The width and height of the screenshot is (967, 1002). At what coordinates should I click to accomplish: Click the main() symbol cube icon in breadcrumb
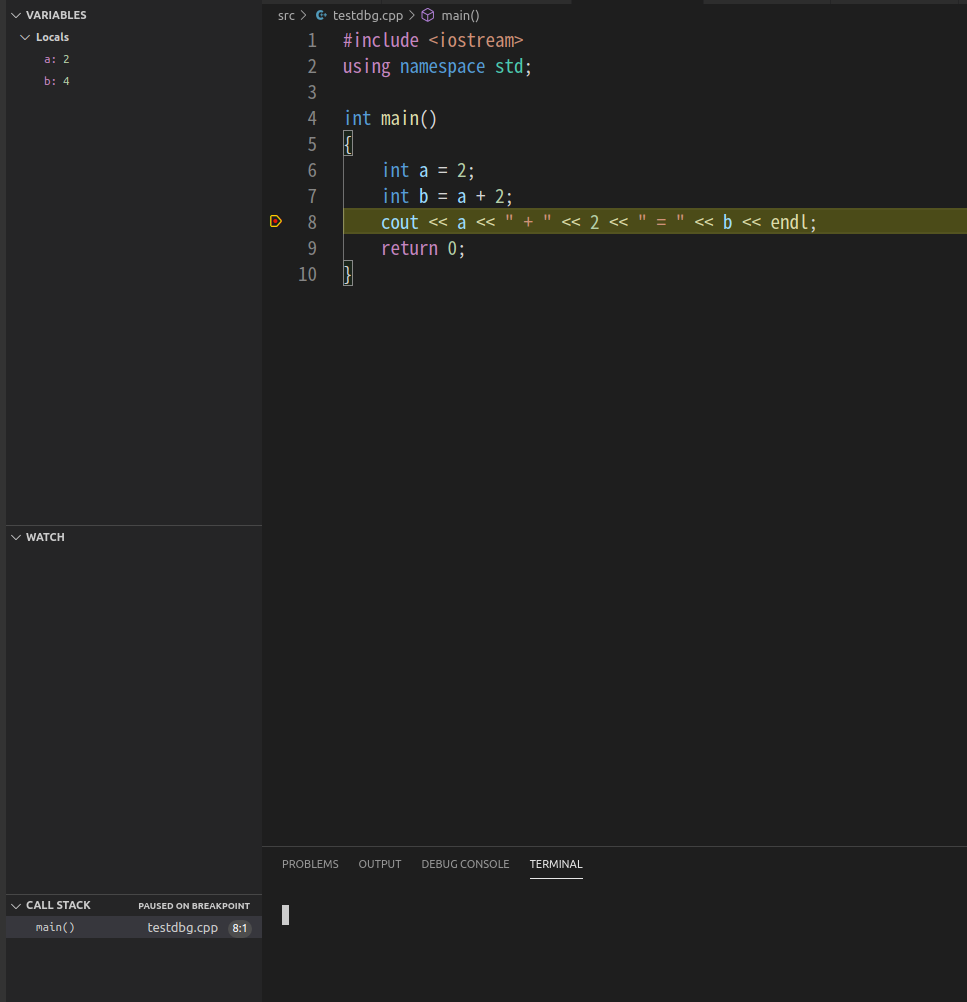click(428, 15)
